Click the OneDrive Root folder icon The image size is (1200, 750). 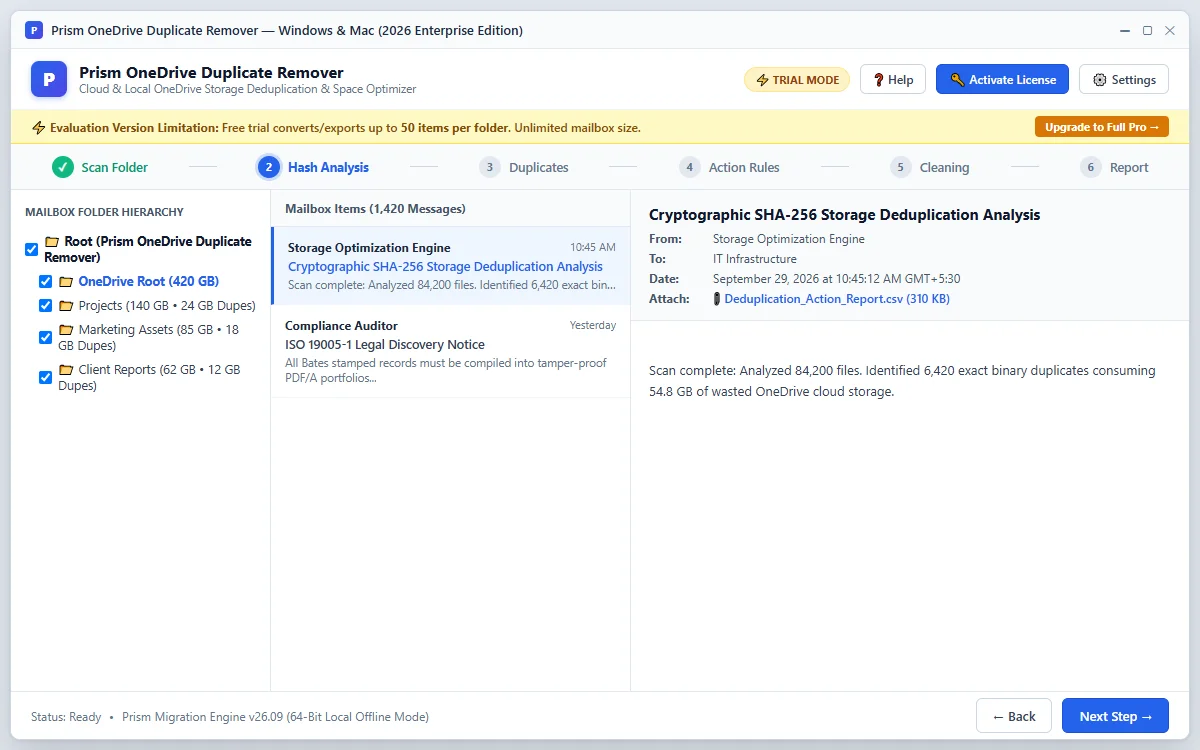point(66,282)
